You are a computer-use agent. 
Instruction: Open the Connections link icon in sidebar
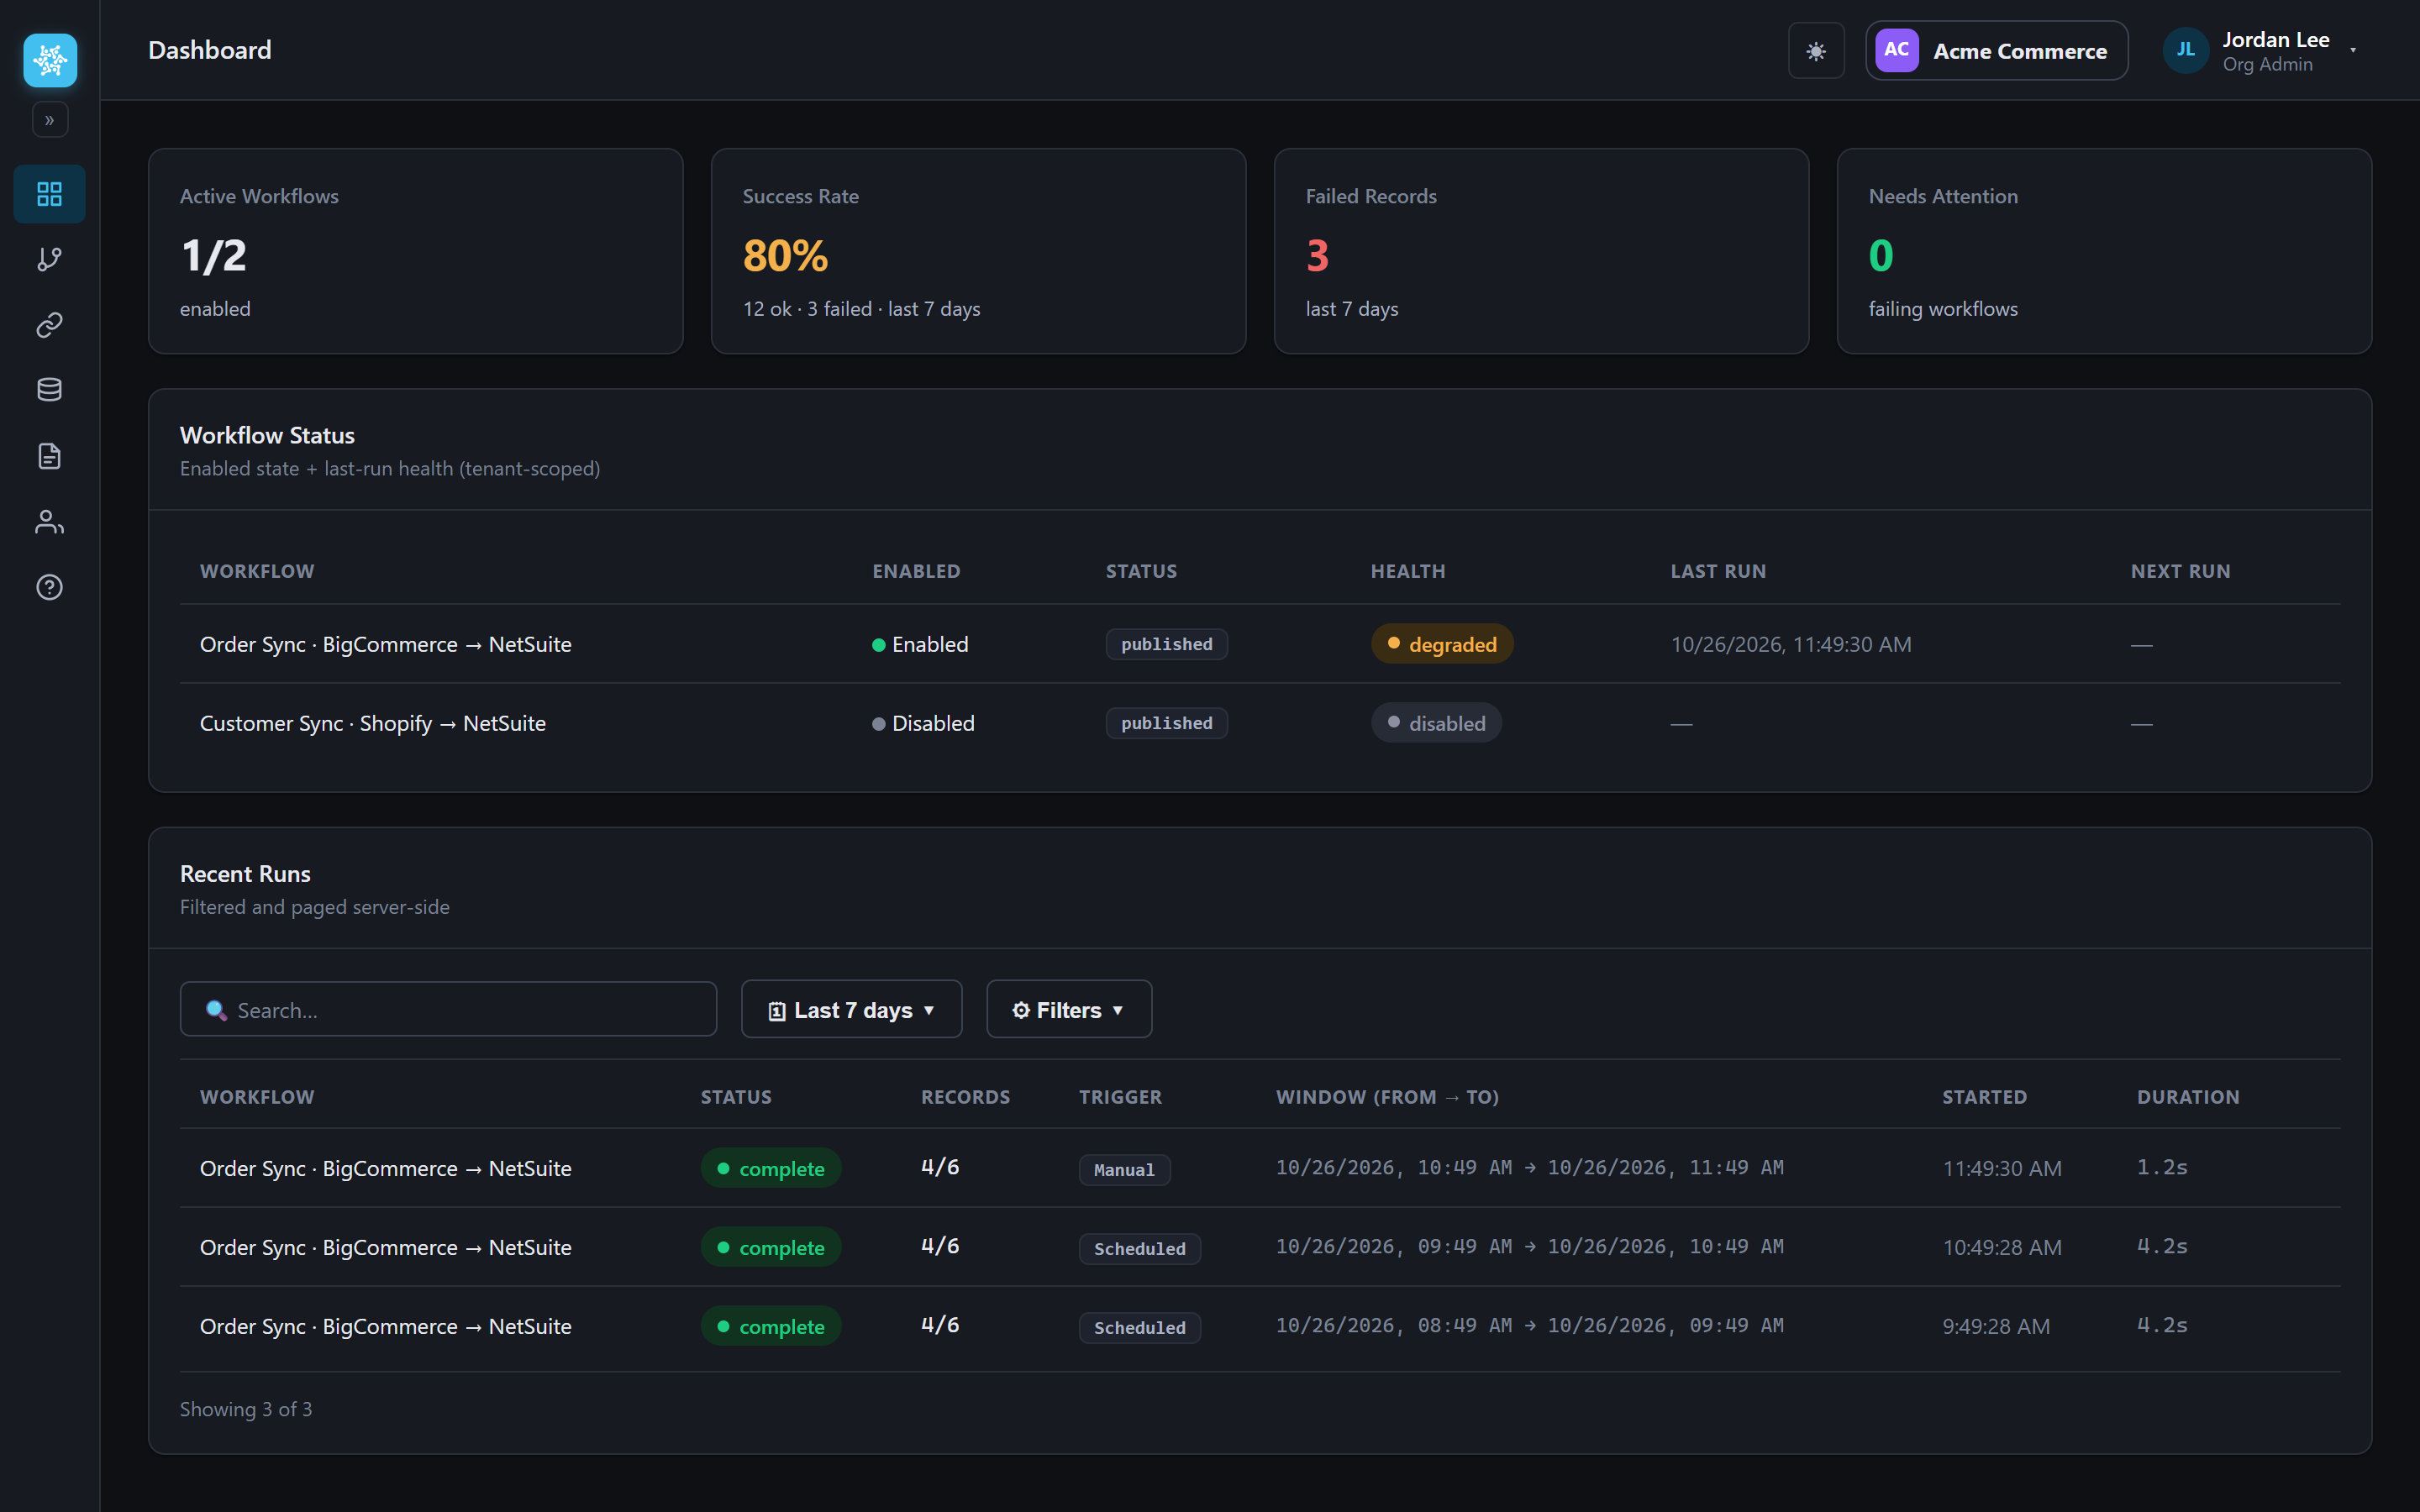click(50, 325)
